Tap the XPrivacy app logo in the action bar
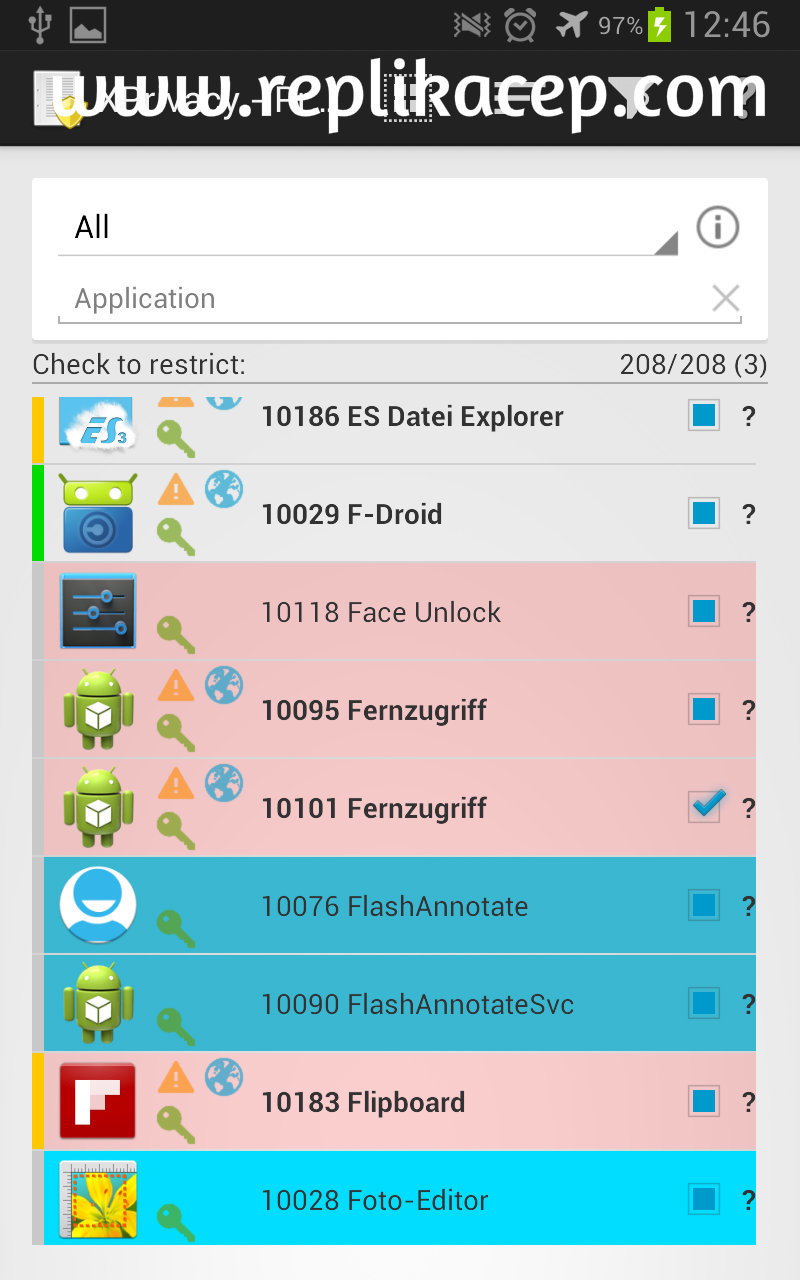This screenshot has width=800, height=1280. tap(57, 99)
